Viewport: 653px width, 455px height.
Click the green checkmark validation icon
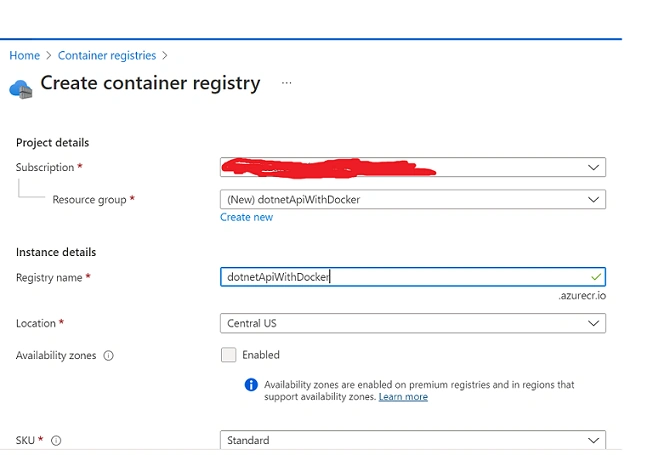click(x=596, y=277)
